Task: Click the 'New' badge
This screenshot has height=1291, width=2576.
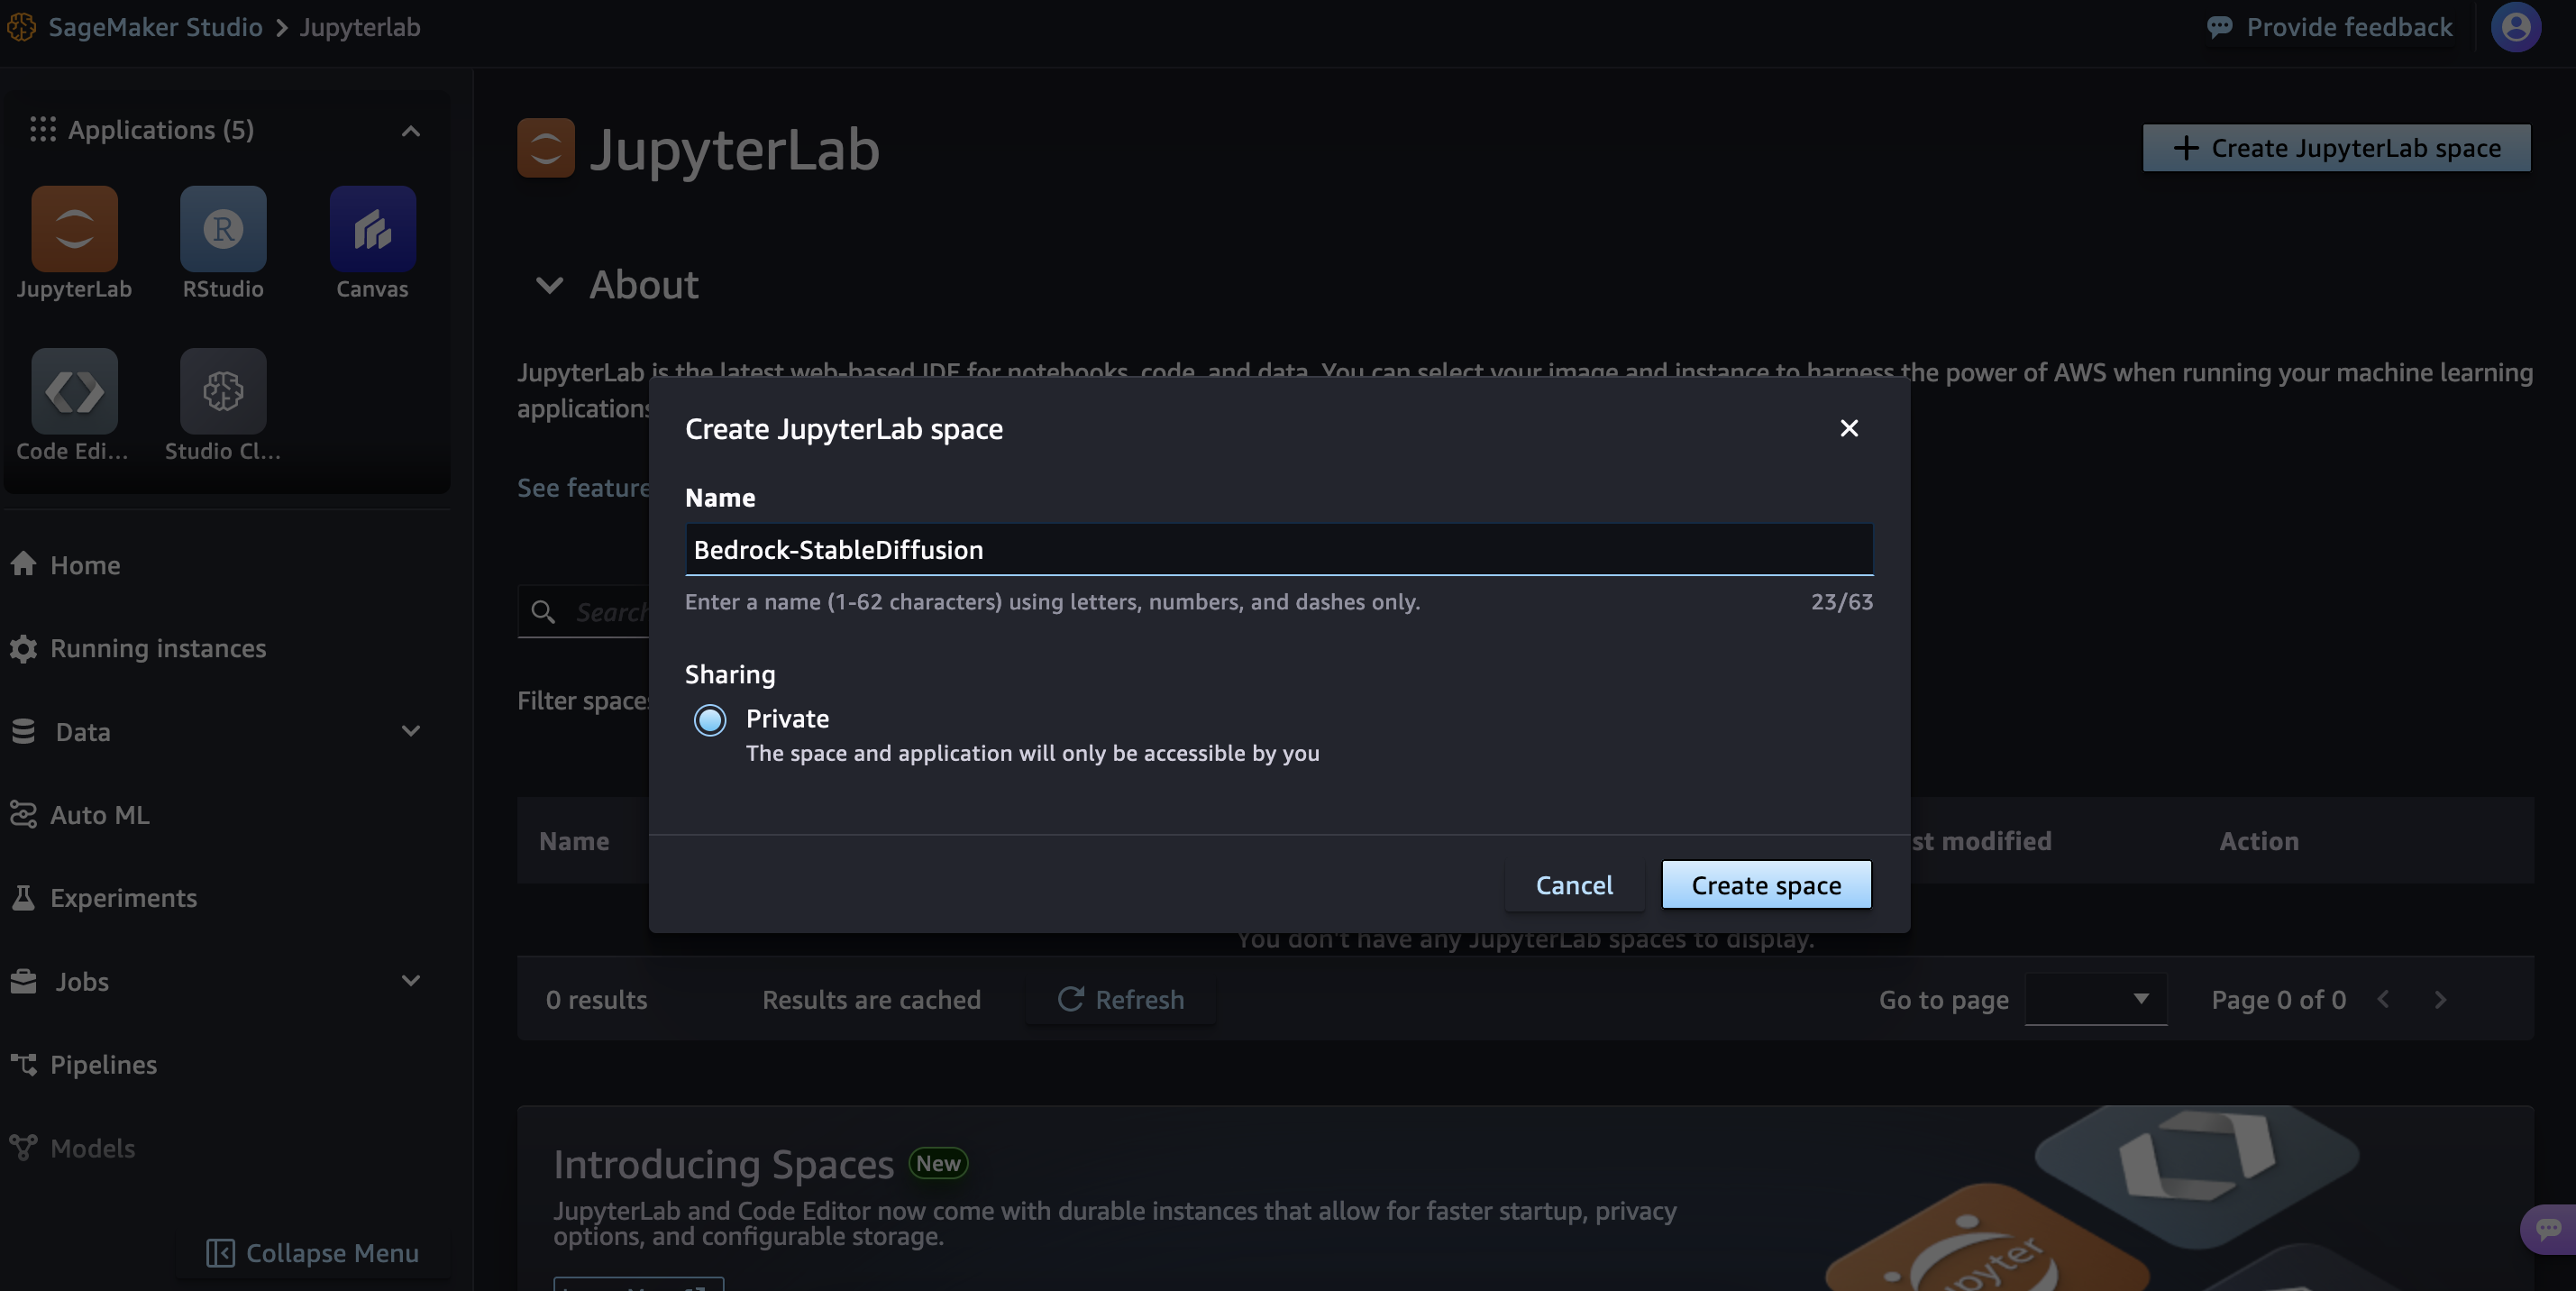Action: pyautogui.click(x=938, y=1163)
